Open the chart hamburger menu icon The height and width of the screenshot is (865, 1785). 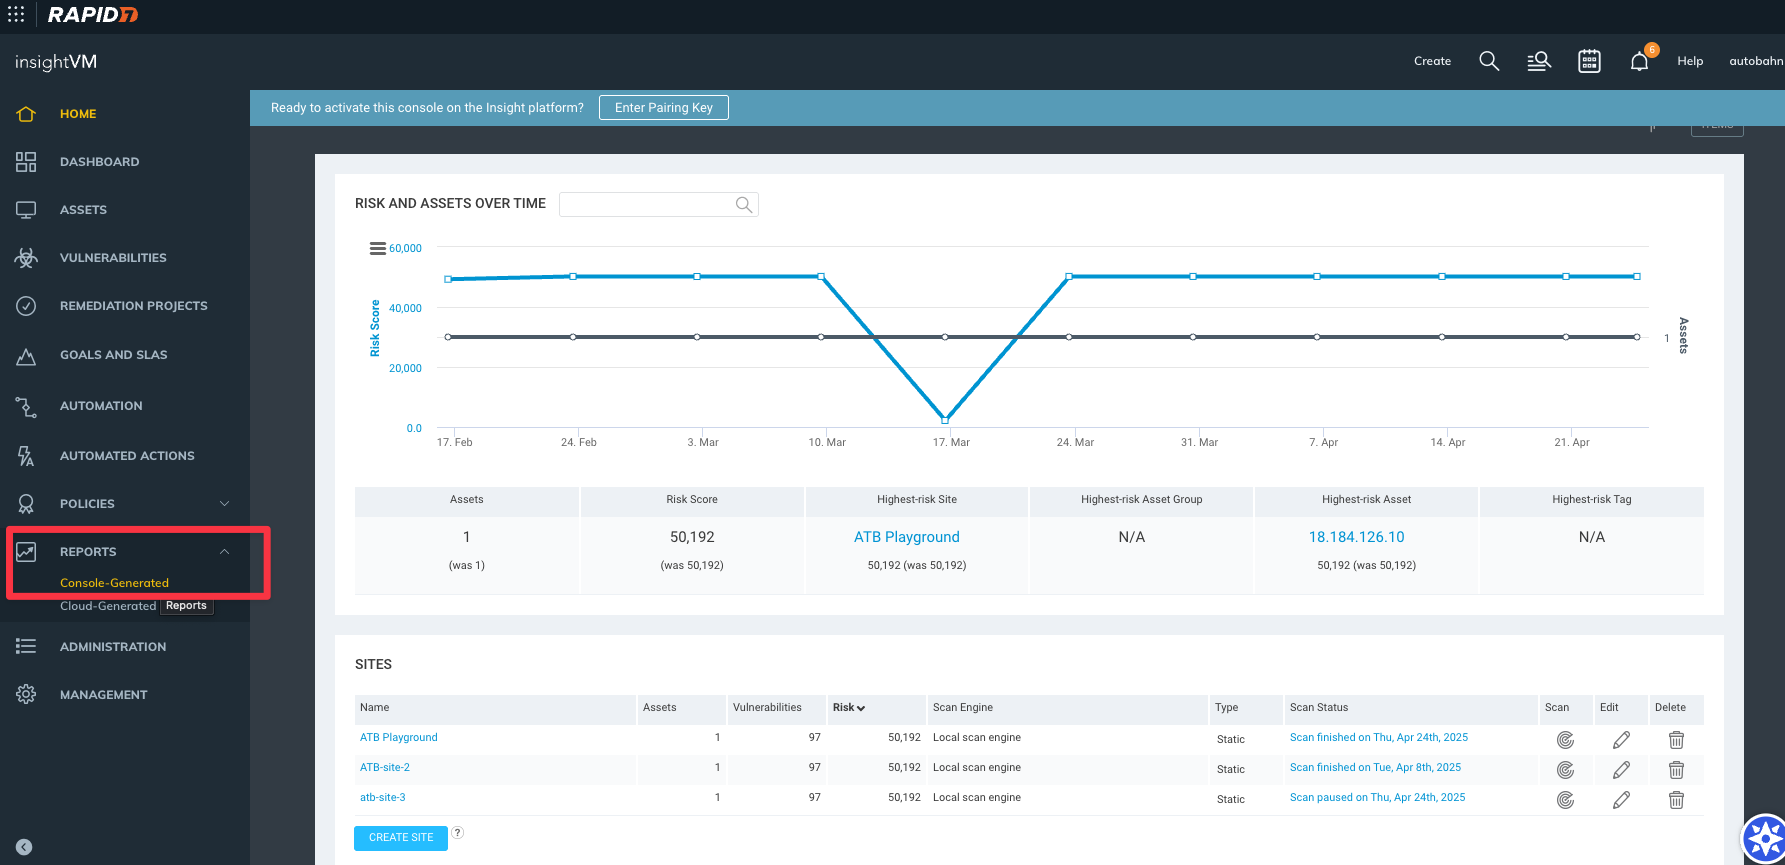coord(378,249)
